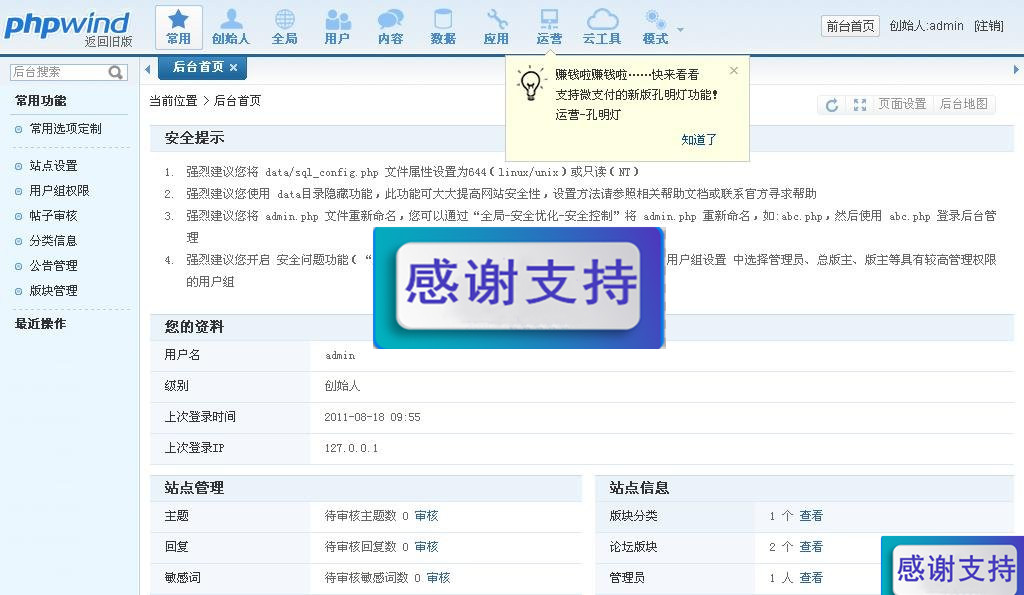Screen dimensions: 1024x595
Task: Click the lightbulb icon in the popup
Action: click(x=530, y=84)
